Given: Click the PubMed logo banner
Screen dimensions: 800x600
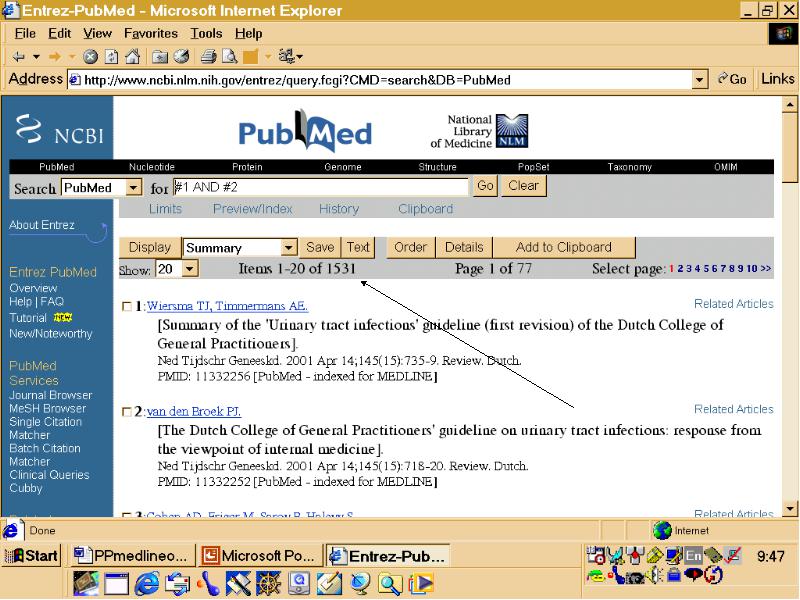Looking at the screenshot, I should pos(305,131).
